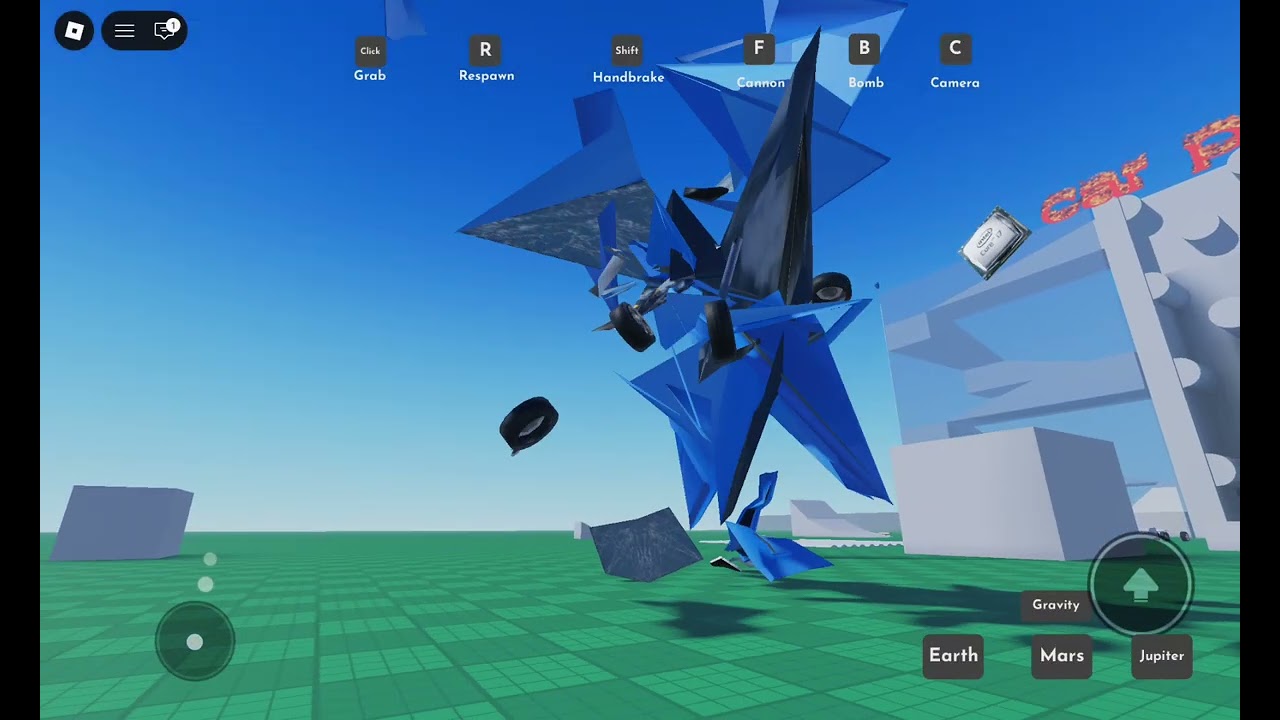Fire the Cannon with F key
Viewport: 1280px width, 720px height.
(759, 48)
